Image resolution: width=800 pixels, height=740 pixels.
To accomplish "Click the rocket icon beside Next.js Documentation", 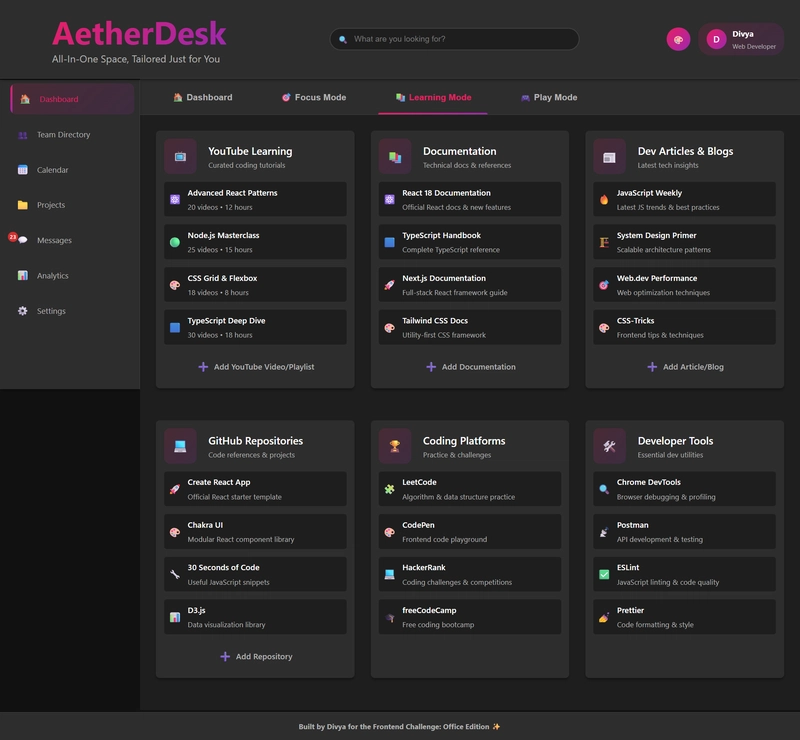I will coord(389,285).
